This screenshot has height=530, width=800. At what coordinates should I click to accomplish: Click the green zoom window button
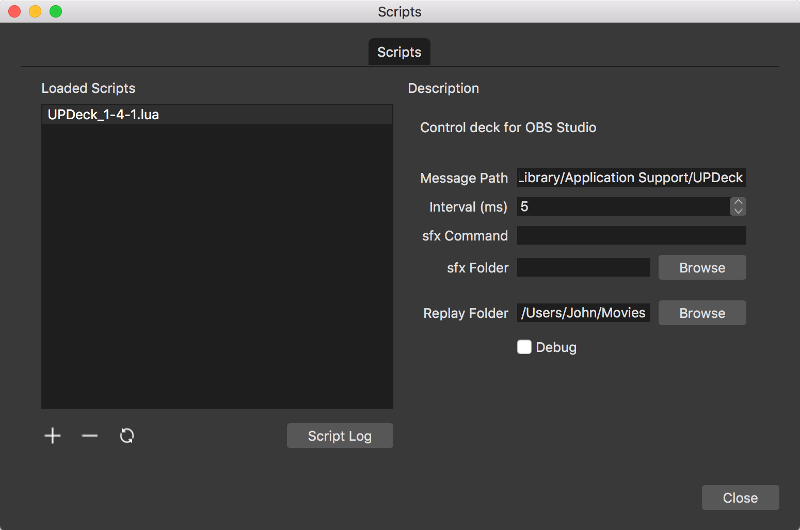coord(55,12)
